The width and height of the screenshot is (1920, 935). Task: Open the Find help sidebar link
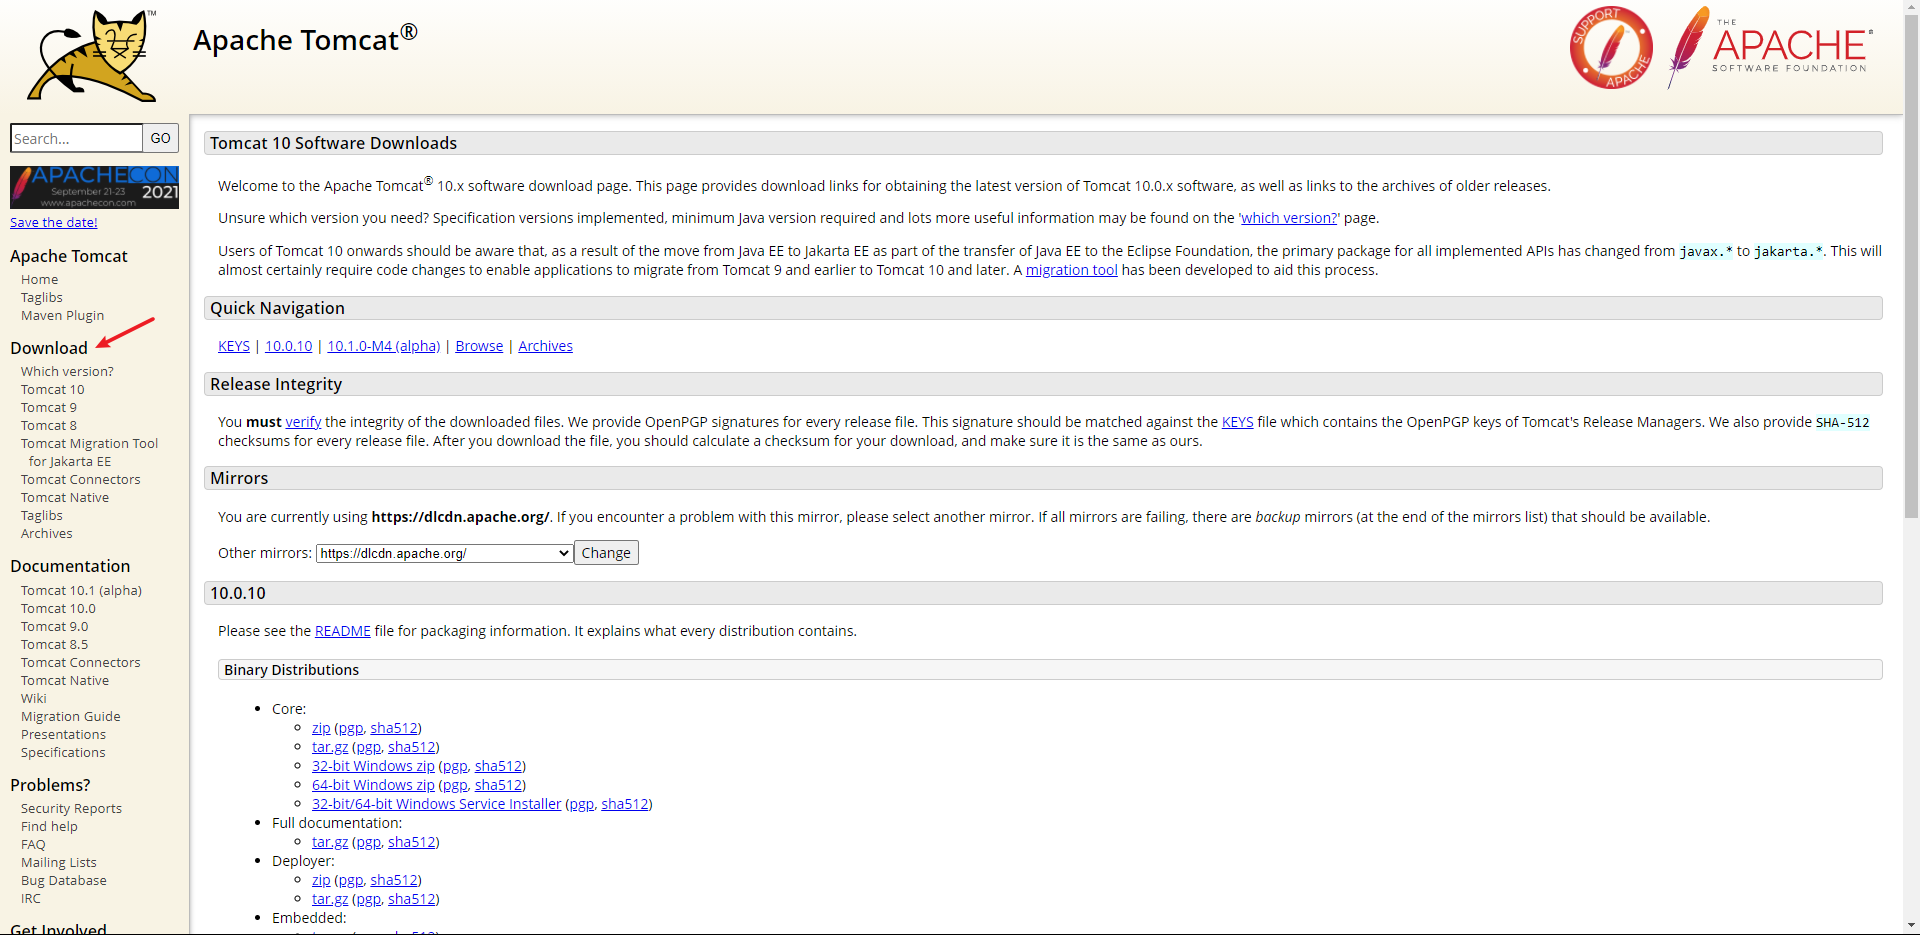pos(49,827)
